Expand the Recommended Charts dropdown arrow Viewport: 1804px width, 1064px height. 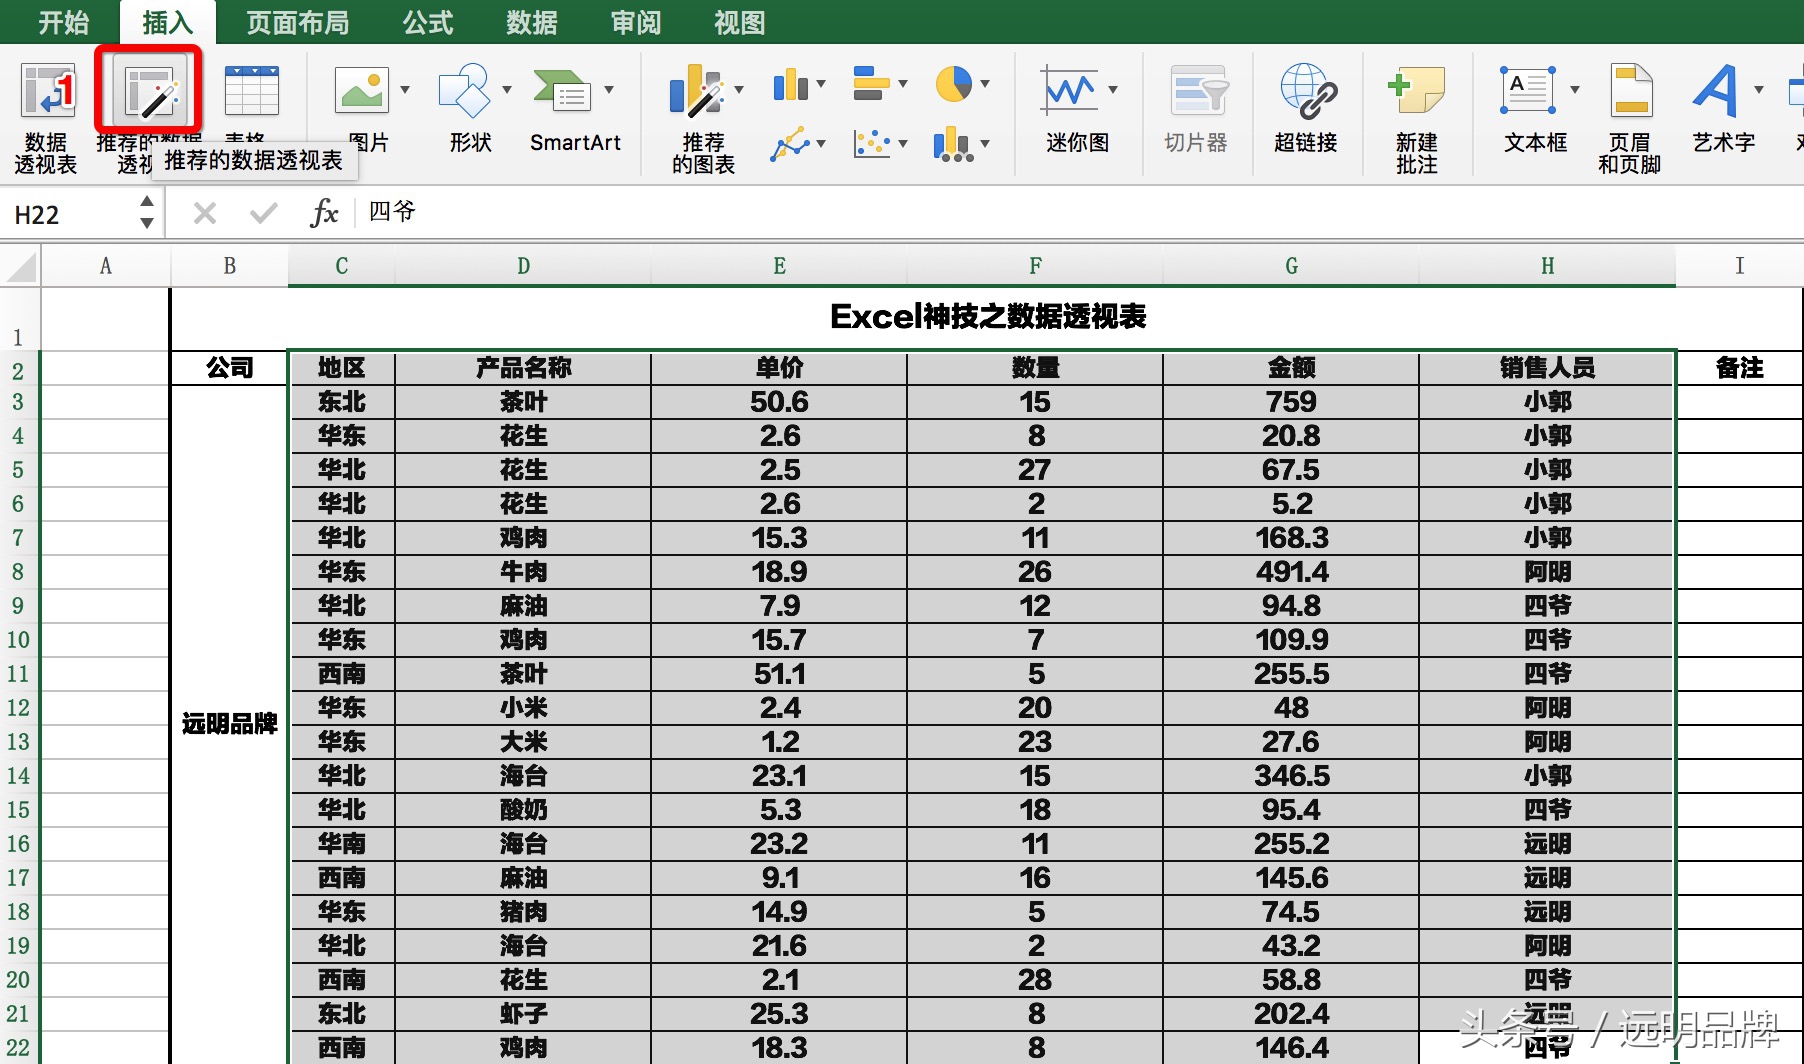pos(739,90)
